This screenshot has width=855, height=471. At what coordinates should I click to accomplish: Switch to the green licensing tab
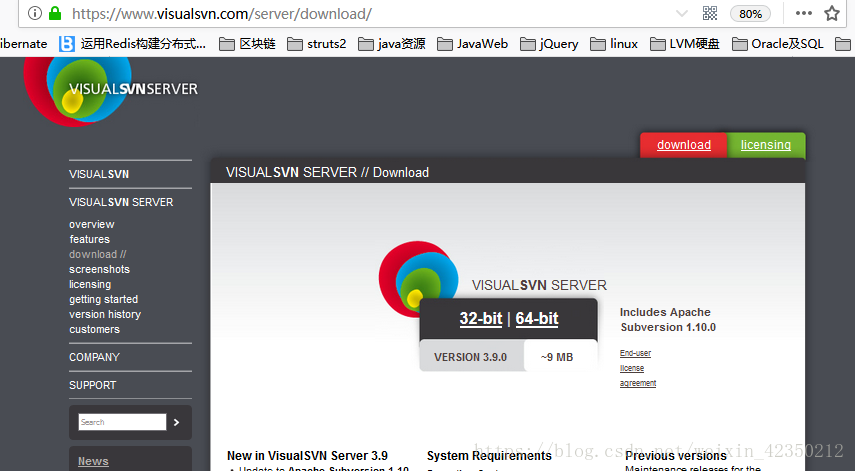(766, 145)
